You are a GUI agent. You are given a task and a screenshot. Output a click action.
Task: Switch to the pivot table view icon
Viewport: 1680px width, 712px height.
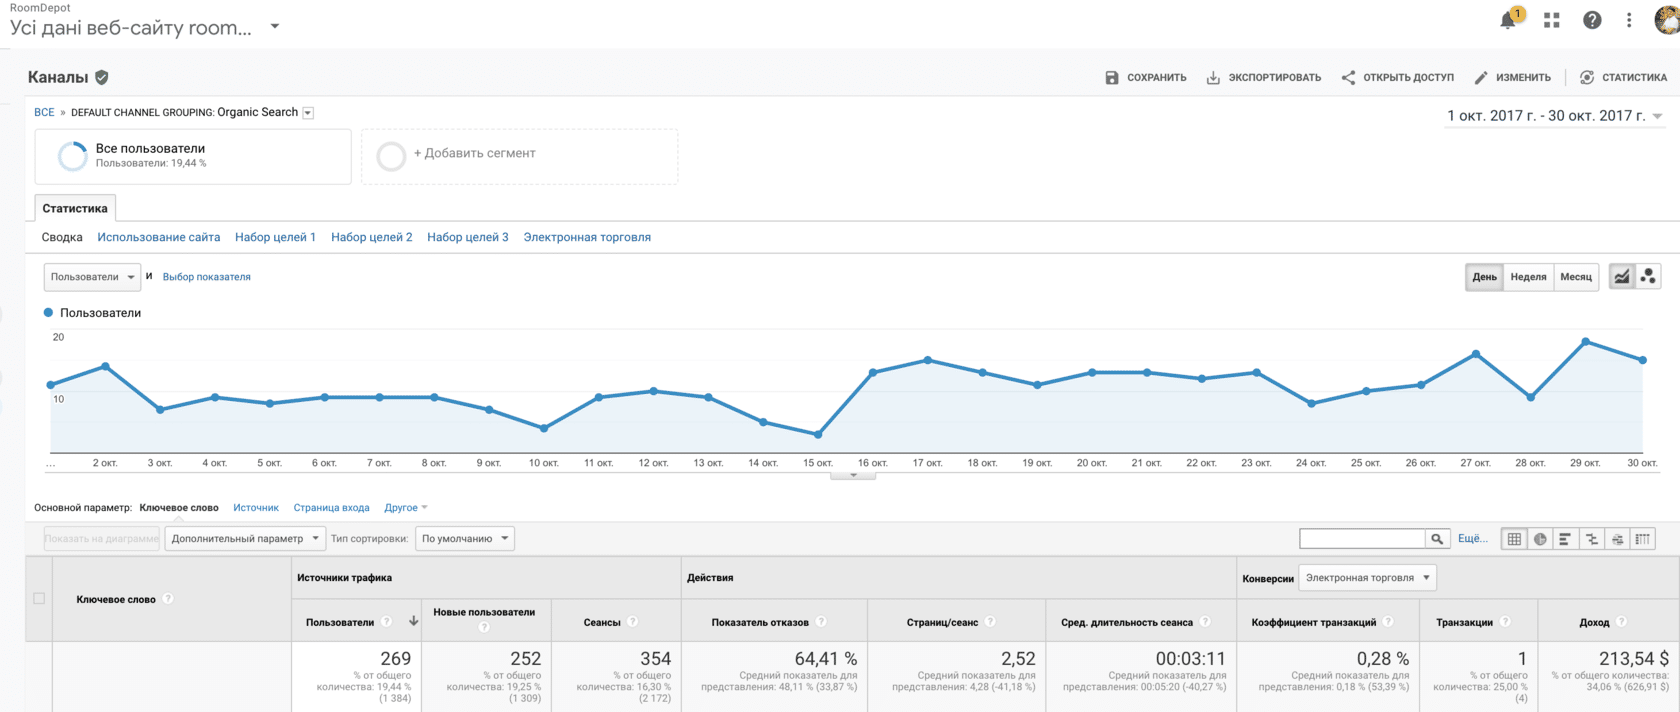pos(1642,539)
